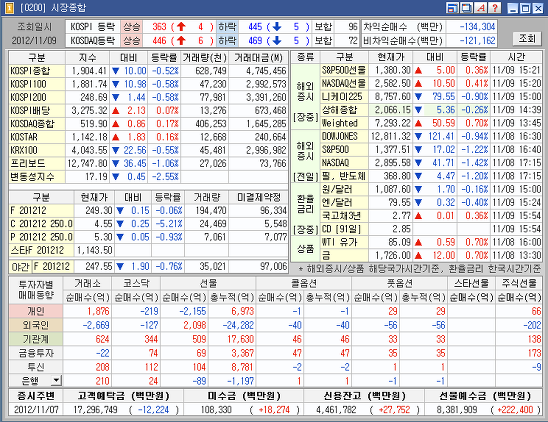Click the 풋옵션 column header
548x422 pixels.
399,283
